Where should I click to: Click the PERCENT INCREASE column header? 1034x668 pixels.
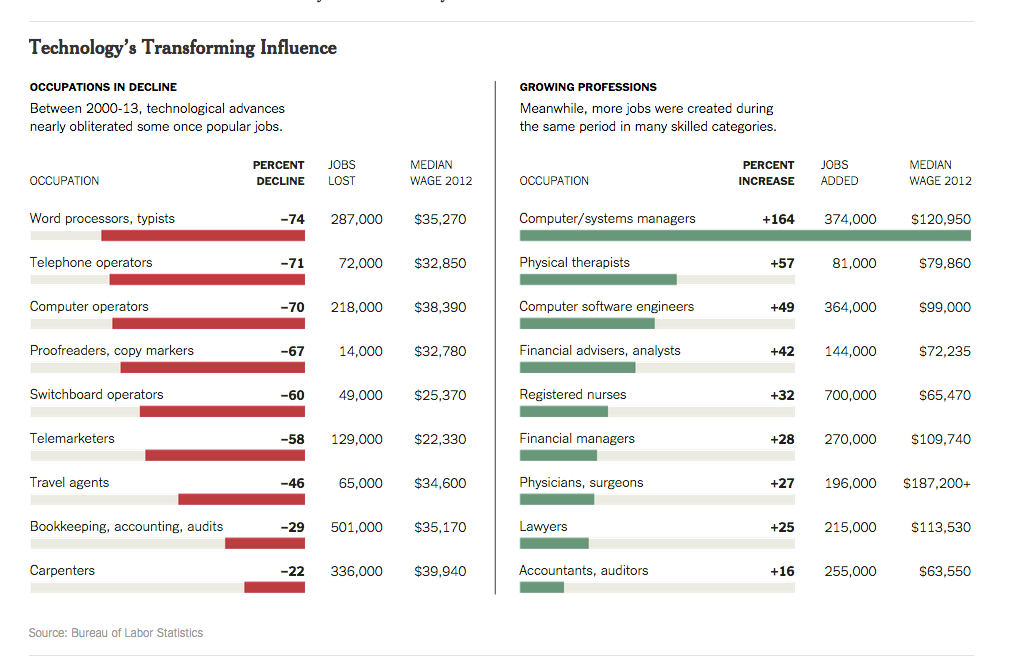(x=767, y=173)
